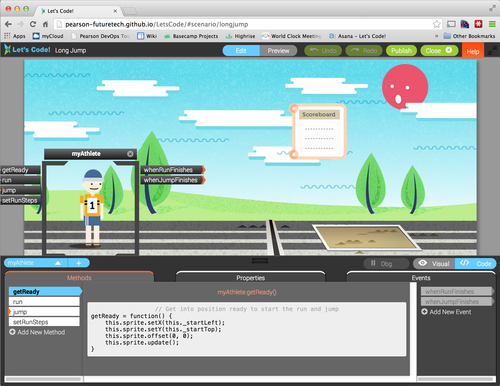The height and width of the screenshot is (386, 500).
Task: Open the Methods tab
Action: click(79, 278)
